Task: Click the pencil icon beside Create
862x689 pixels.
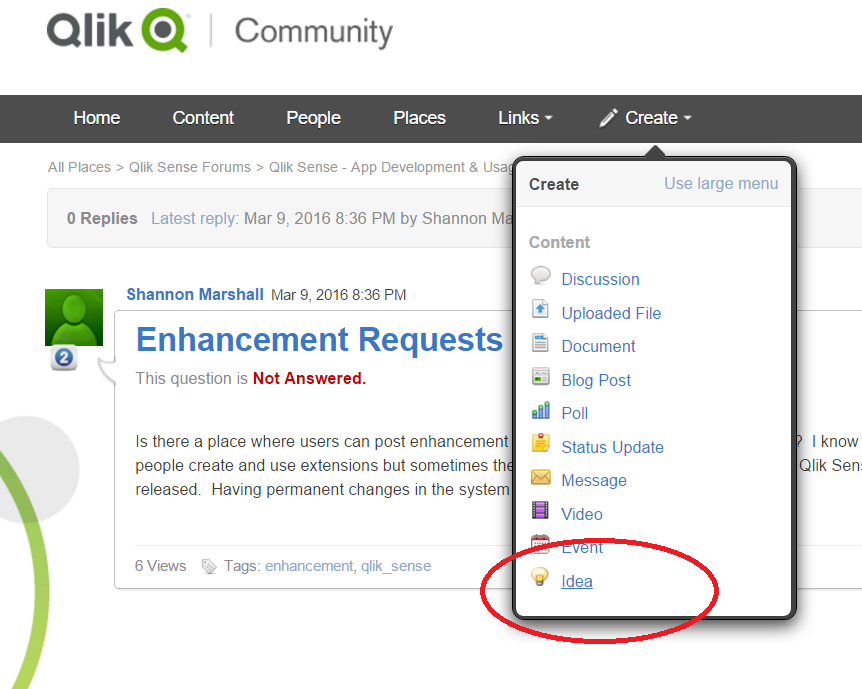Action: point(609,118)
